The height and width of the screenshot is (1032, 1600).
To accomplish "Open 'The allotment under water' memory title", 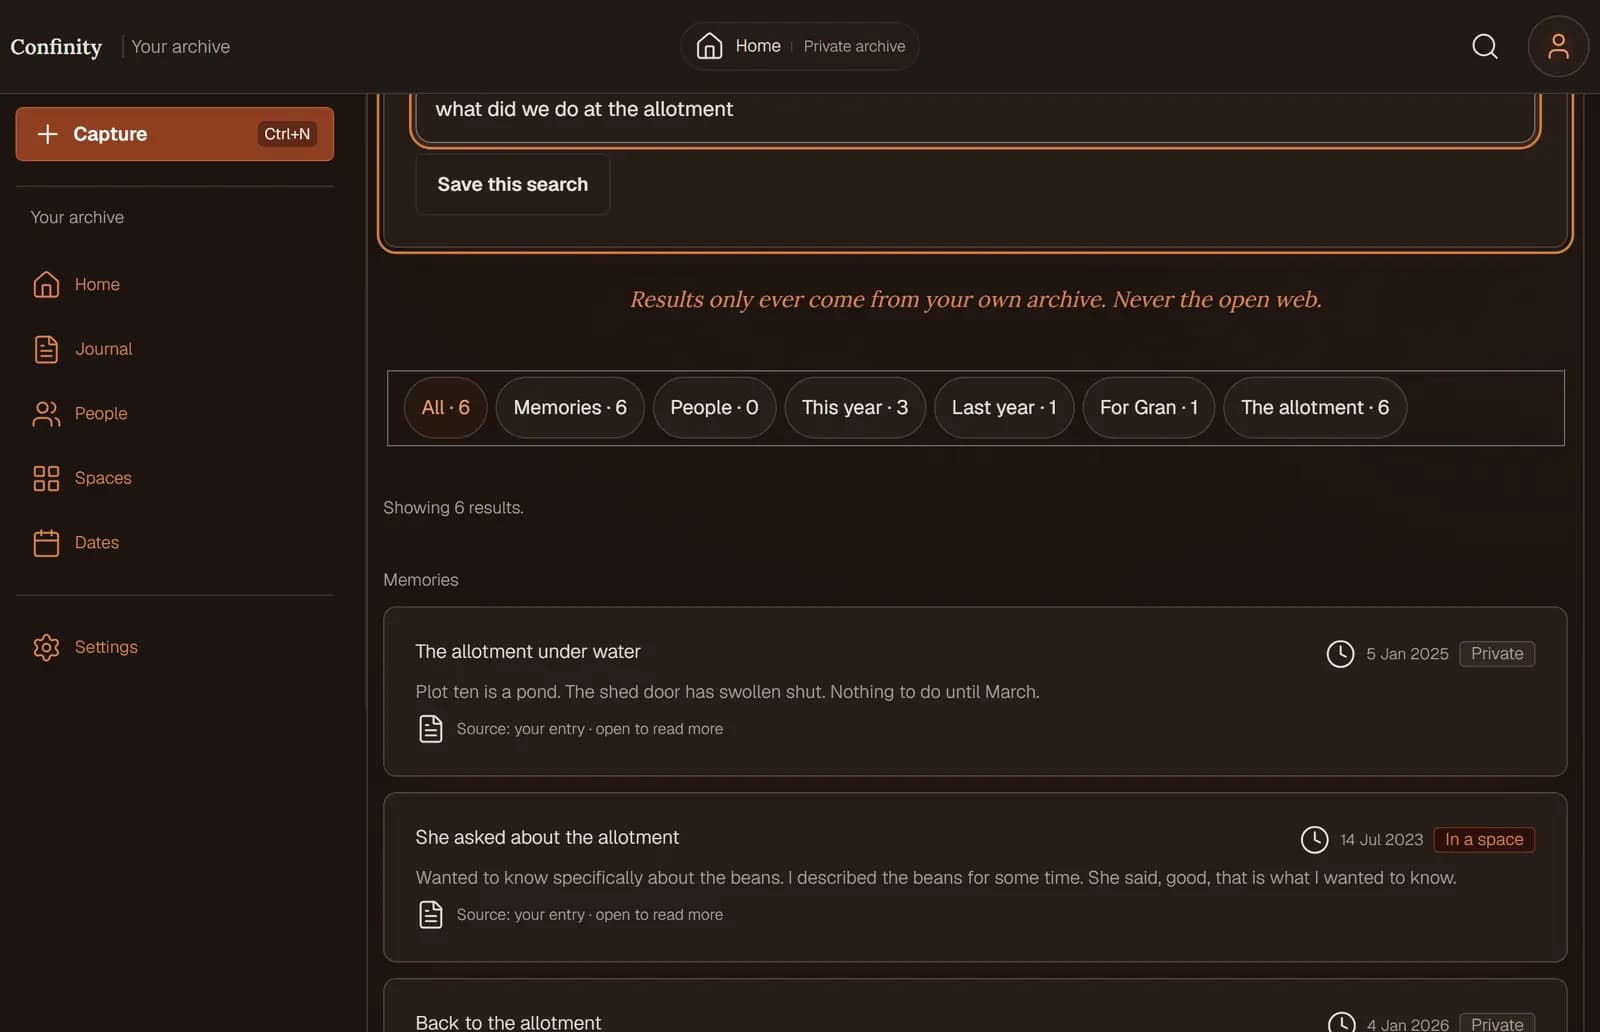I will click(528, 651).
